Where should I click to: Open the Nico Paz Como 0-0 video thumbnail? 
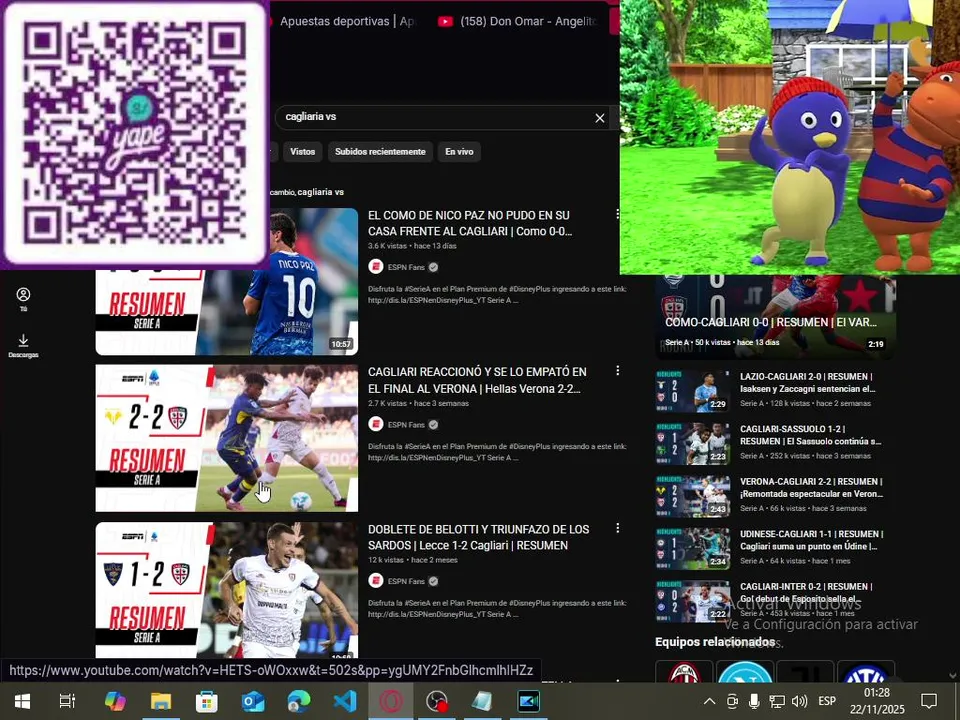pos(227,282)
